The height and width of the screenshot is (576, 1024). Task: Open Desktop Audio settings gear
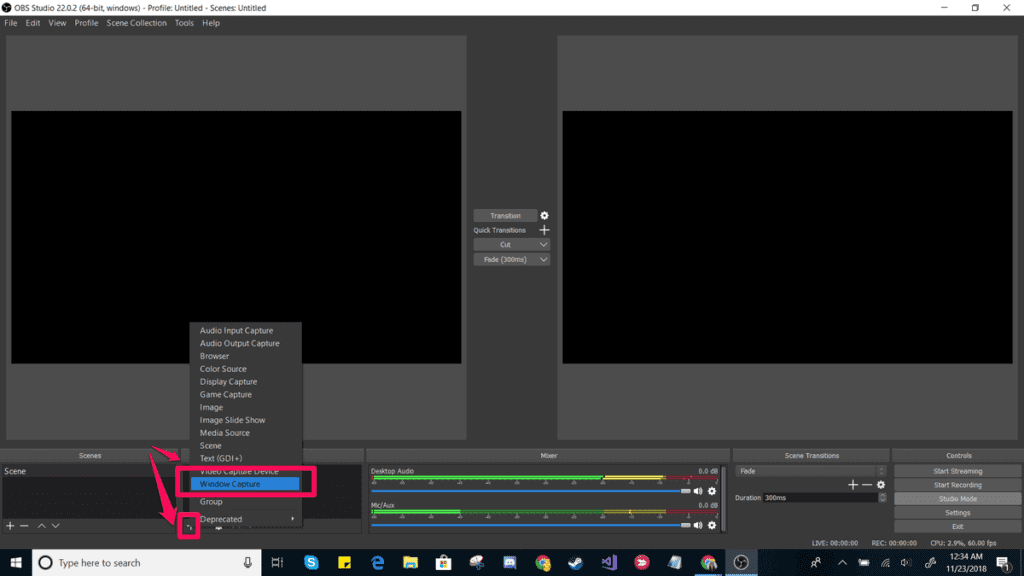pyautogui.click(x=712, y=491)
